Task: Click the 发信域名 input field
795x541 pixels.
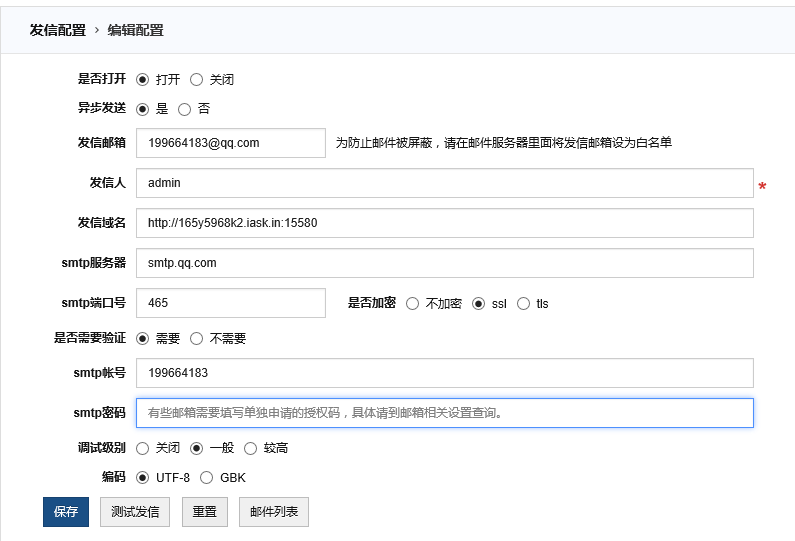Action: coord(444,223)
